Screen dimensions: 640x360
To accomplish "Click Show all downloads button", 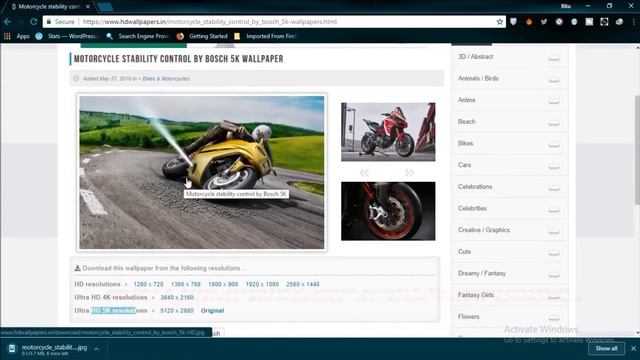I will tap(606, 349).
